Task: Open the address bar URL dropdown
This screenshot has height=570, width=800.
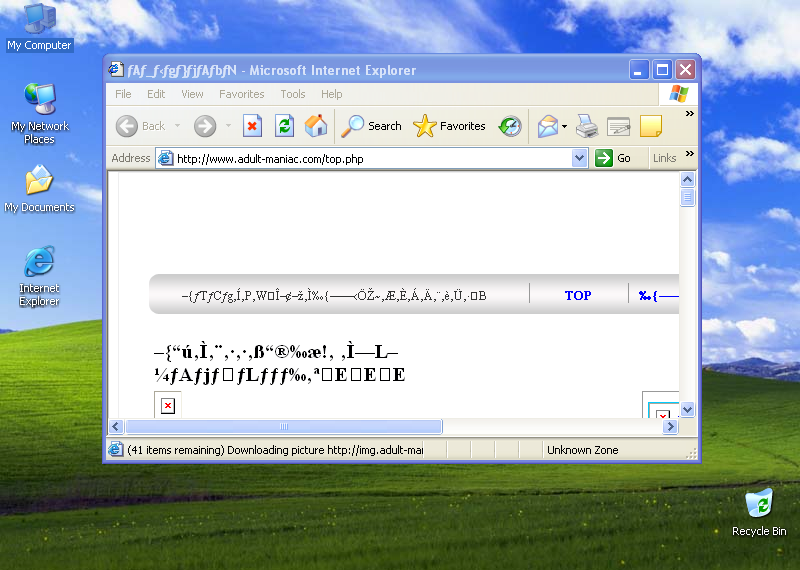Action: click(579, 158)
